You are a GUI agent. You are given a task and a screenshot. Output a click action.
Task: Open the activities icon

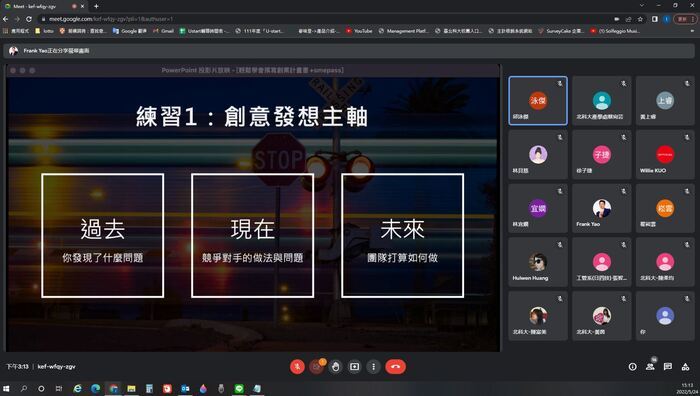click(685, 367)
